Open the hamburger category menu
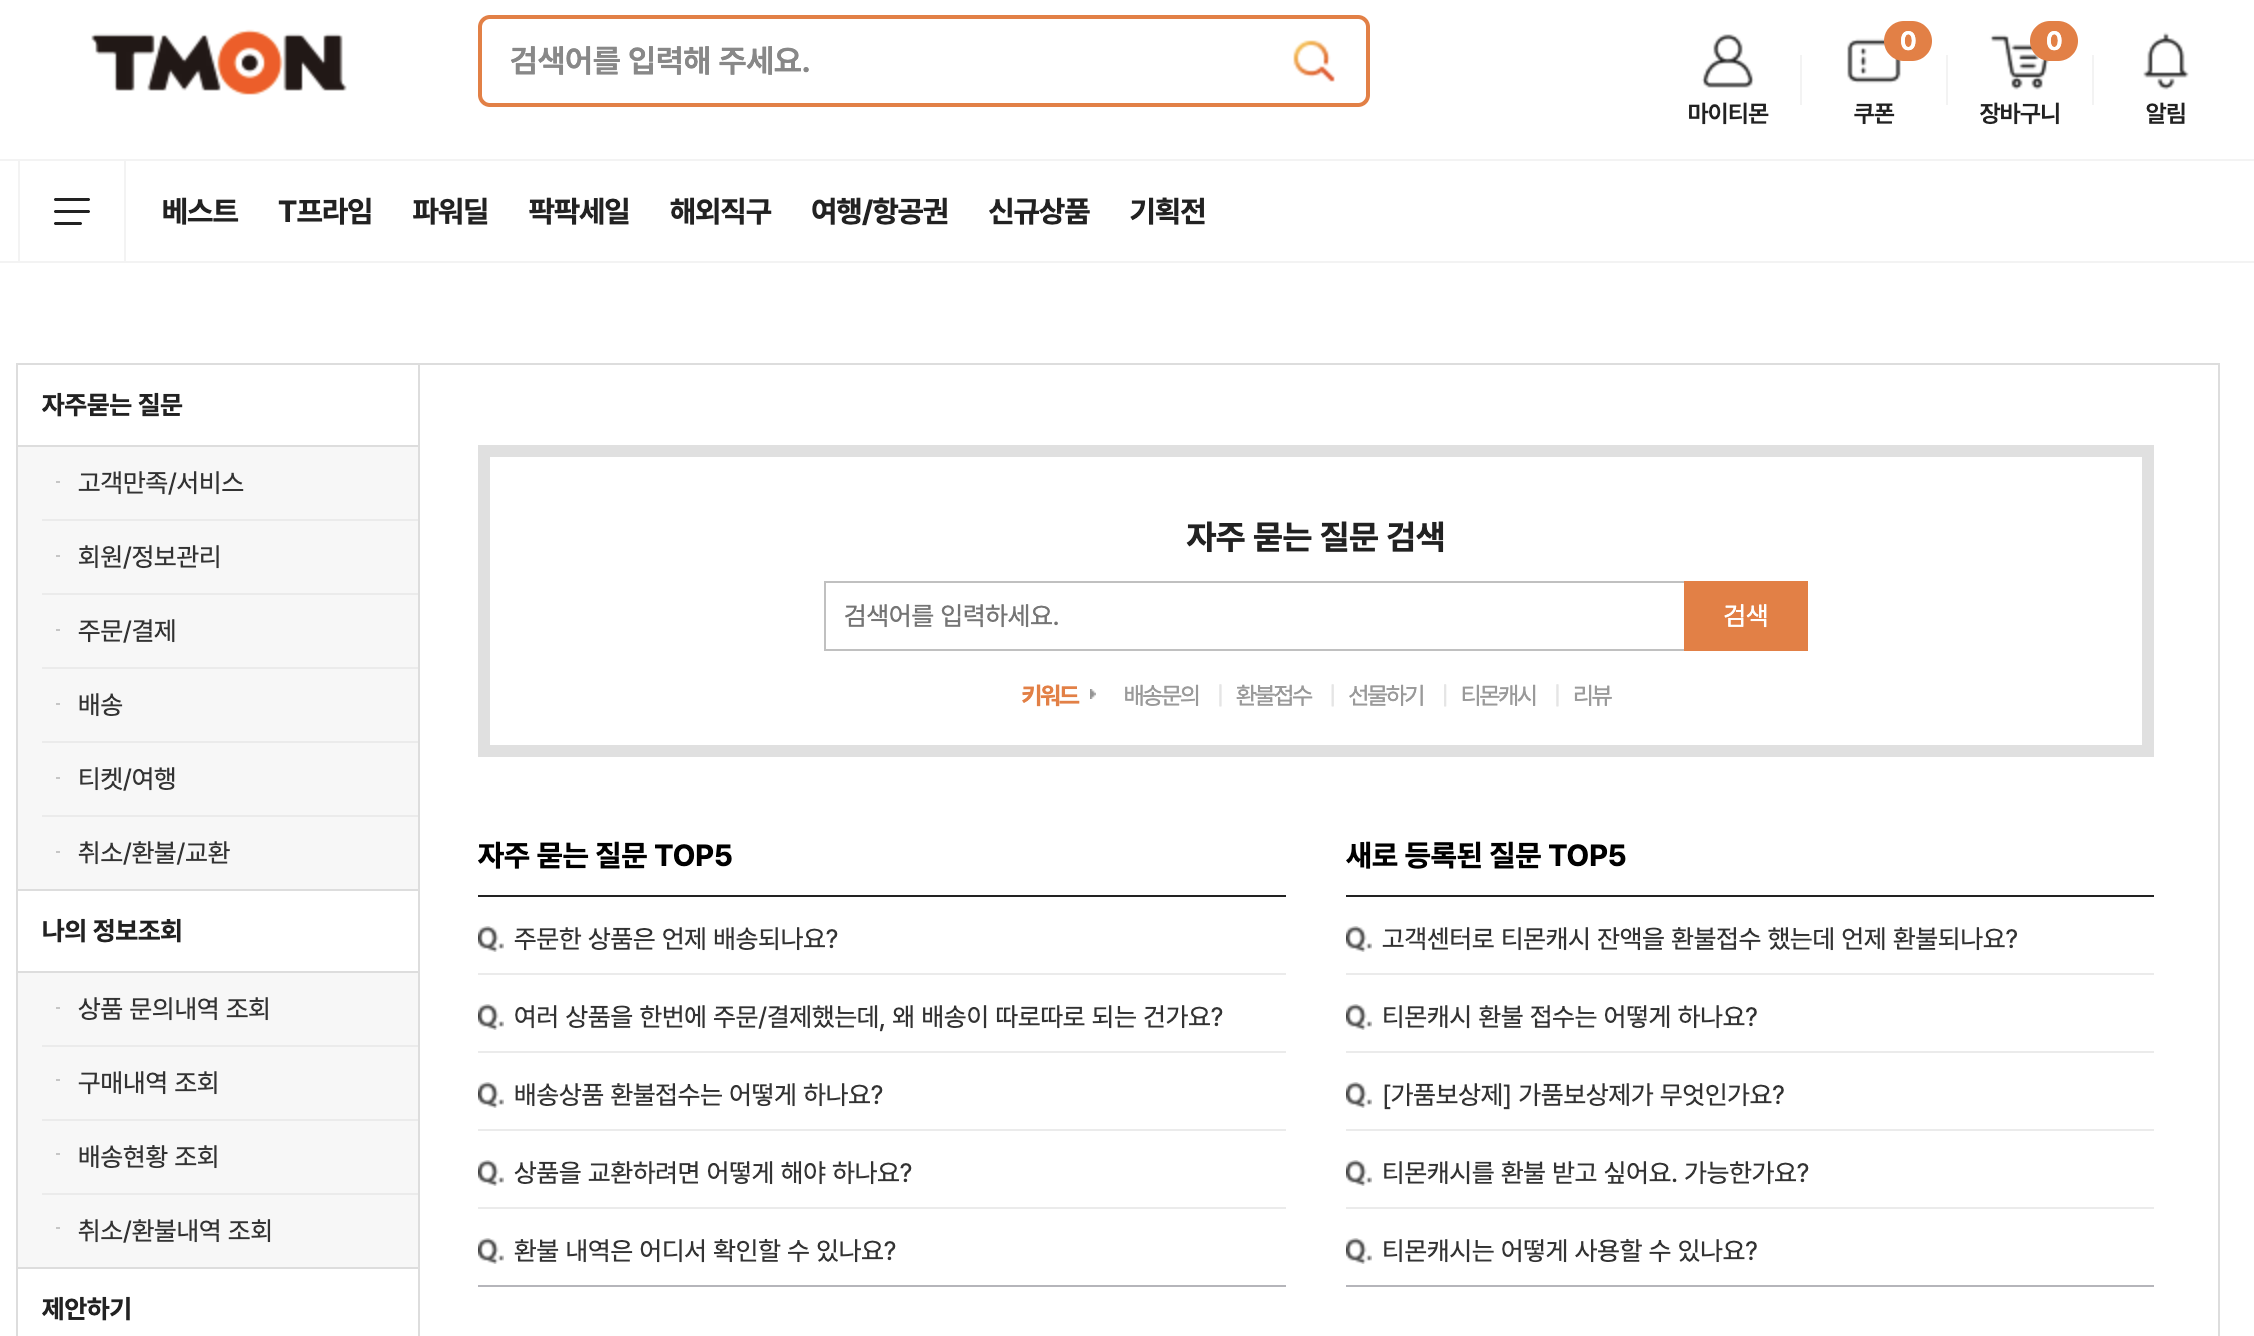Viewport: 2254px width, 1336px height. [x=72, y=211]
